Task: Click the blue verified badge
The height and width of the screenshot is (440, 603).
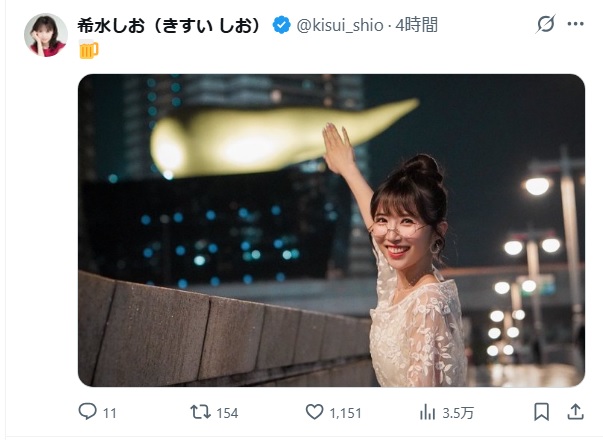Action: 282,25
